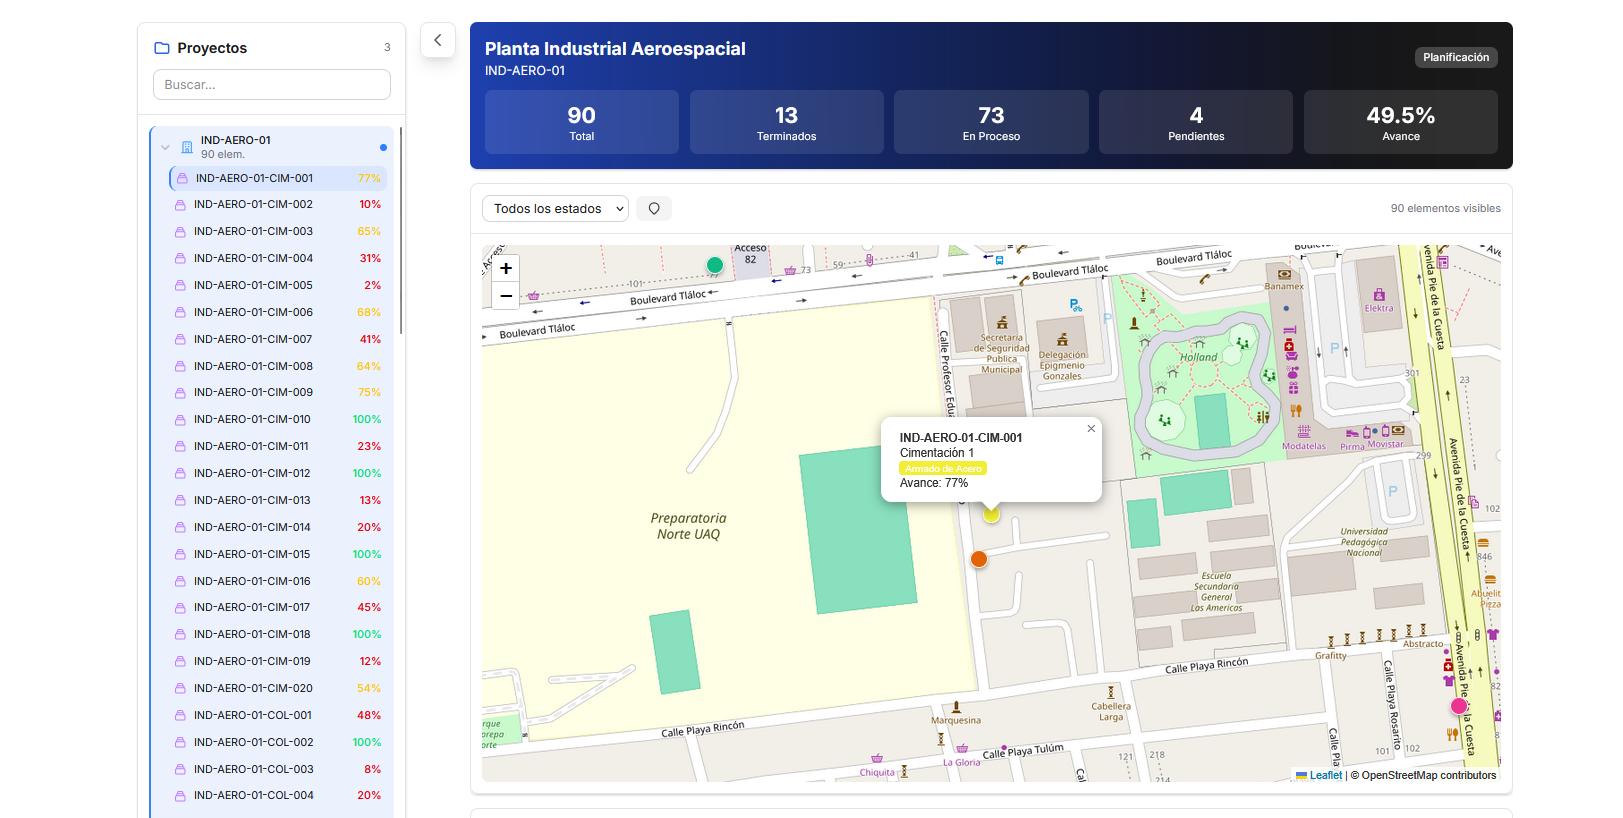Collapse the sidebar with the left chevron
The height and width of the screenshot is (818, 1623).
438,41
